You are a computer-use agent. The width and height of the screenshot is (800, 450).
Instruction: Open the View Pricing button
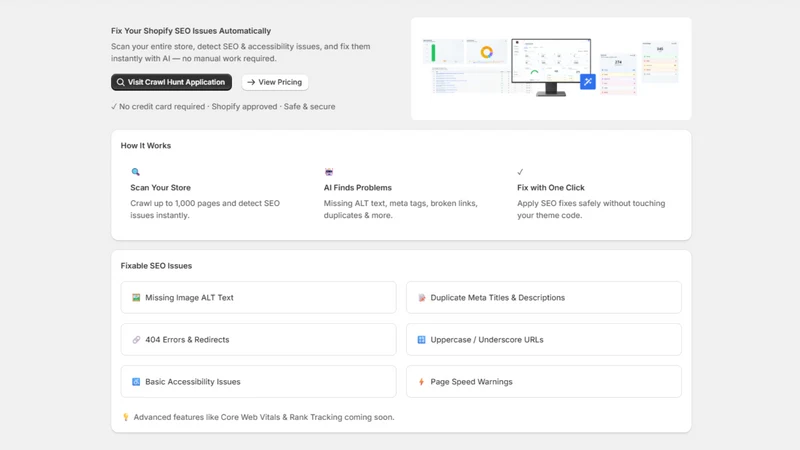coord(275,82)
